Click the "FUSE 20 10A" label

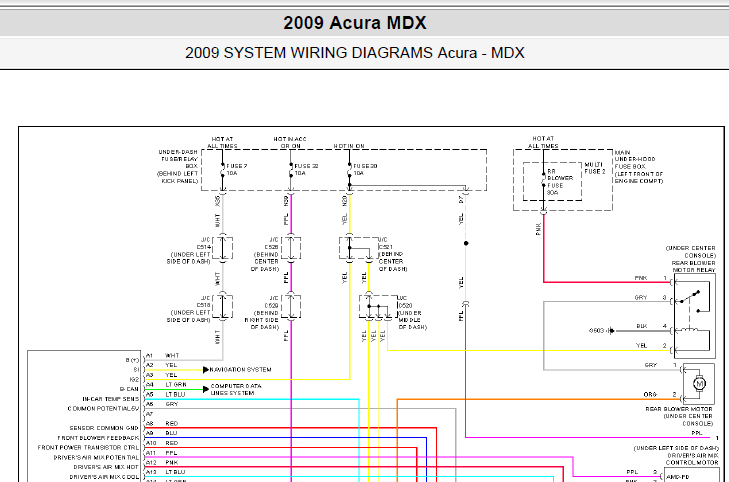[365, 170]
